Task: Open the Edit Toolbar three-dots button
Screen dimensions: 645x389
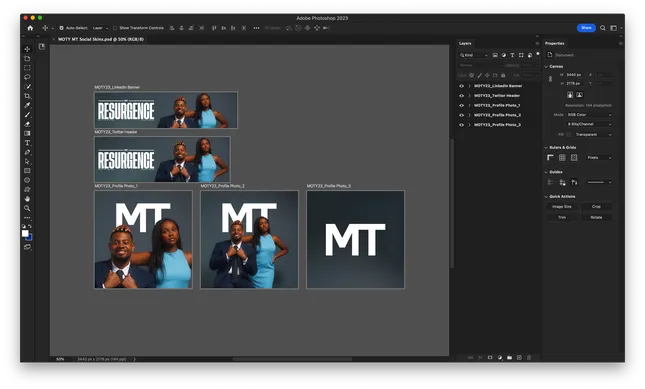Action: [x=27, y=218]
